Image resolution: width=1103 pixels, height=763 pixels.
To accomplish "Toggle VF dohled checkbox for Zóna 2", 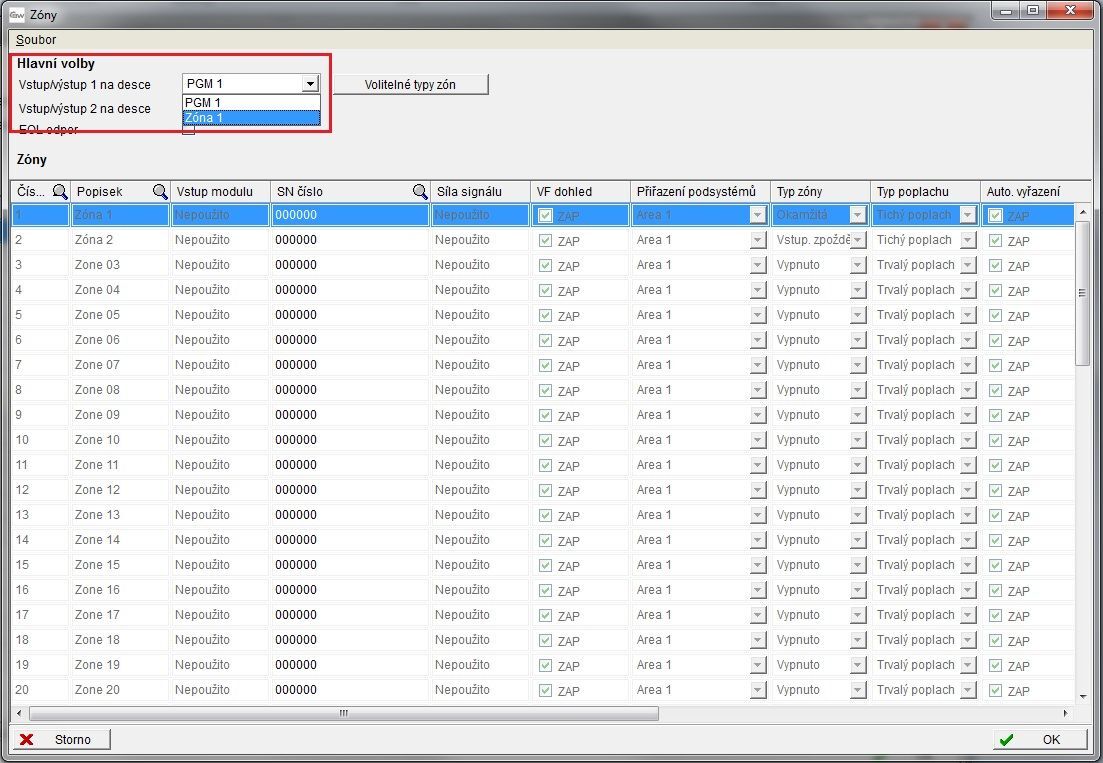I will [x=545, y=240].
